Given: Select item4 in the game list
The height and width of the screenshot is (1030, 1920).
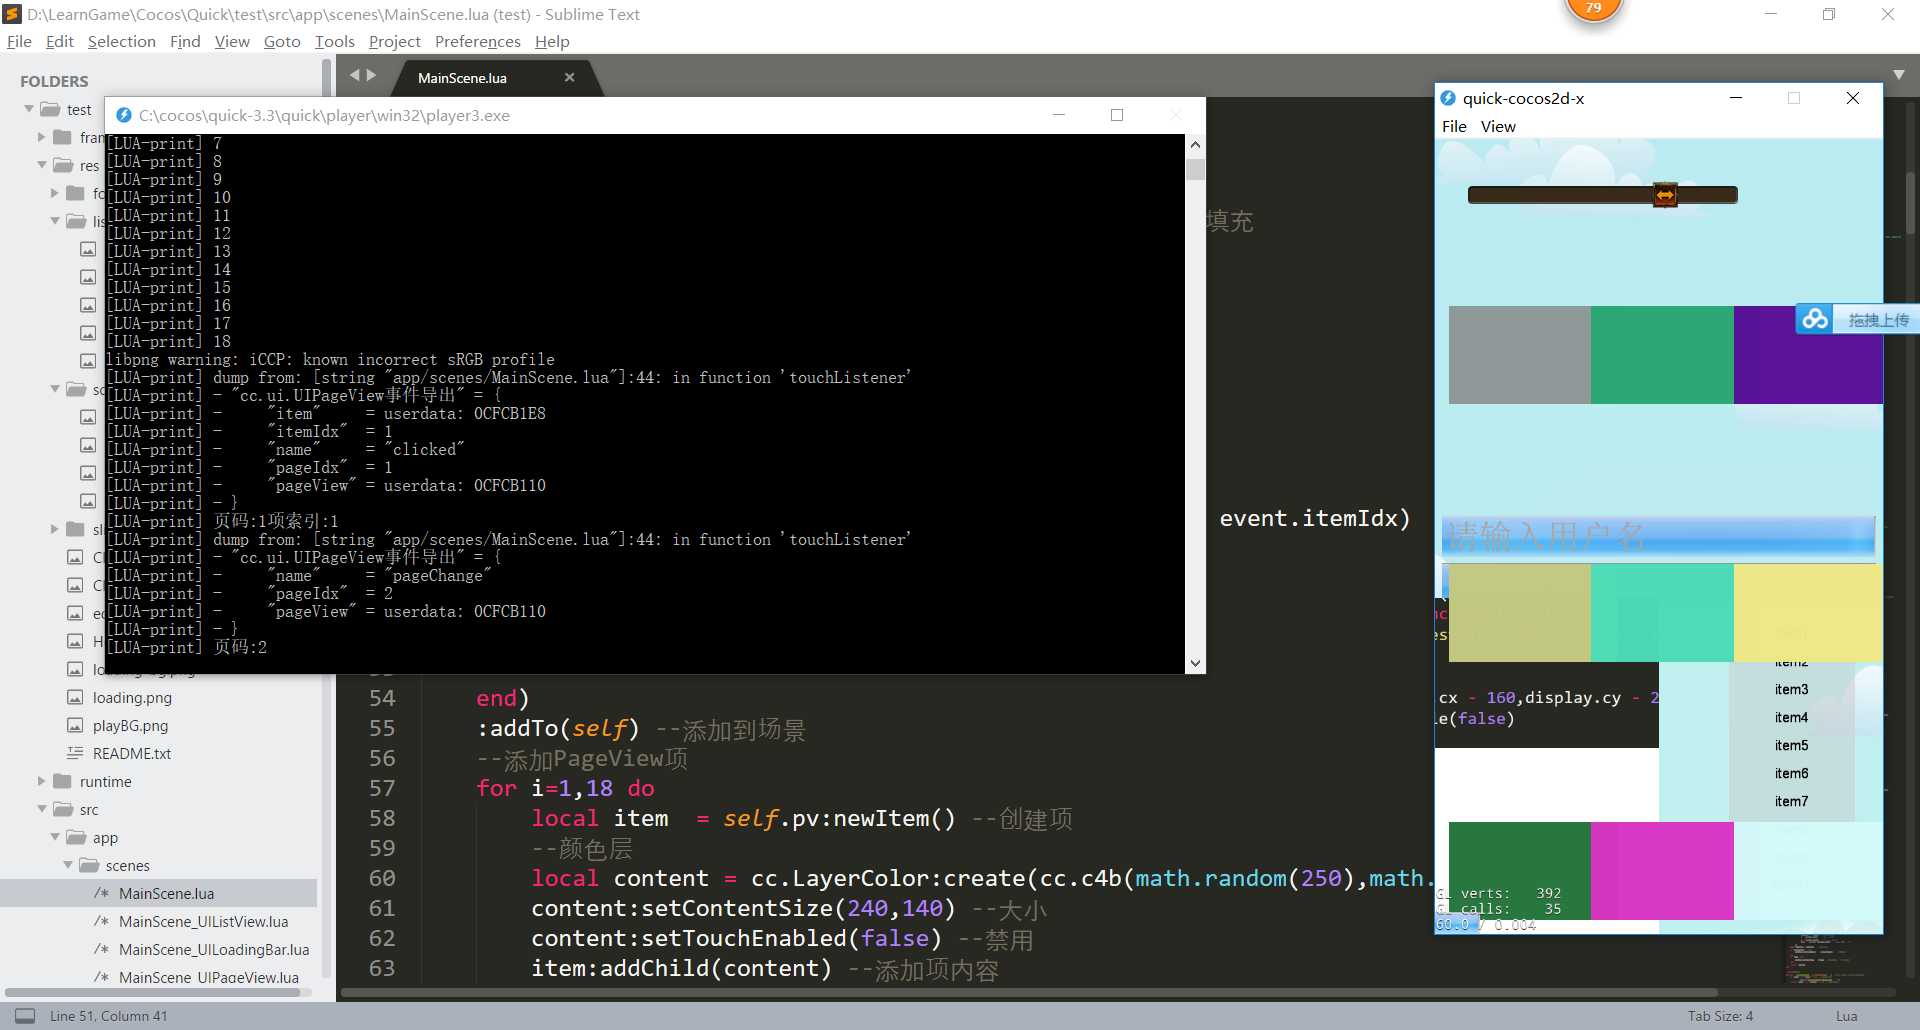Looking at the screenshot, I should pyautogui.click(x=1791, y=718).
